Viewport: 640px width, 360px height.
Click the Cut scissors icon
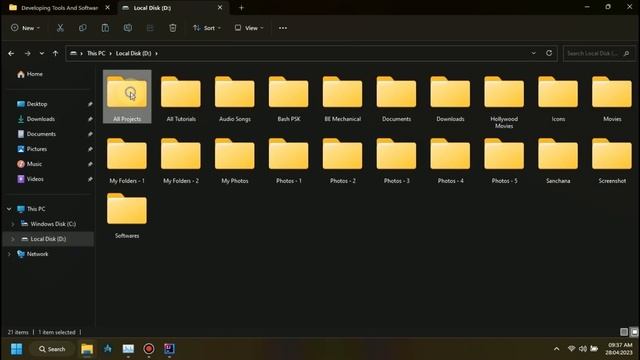click(60, 28)
